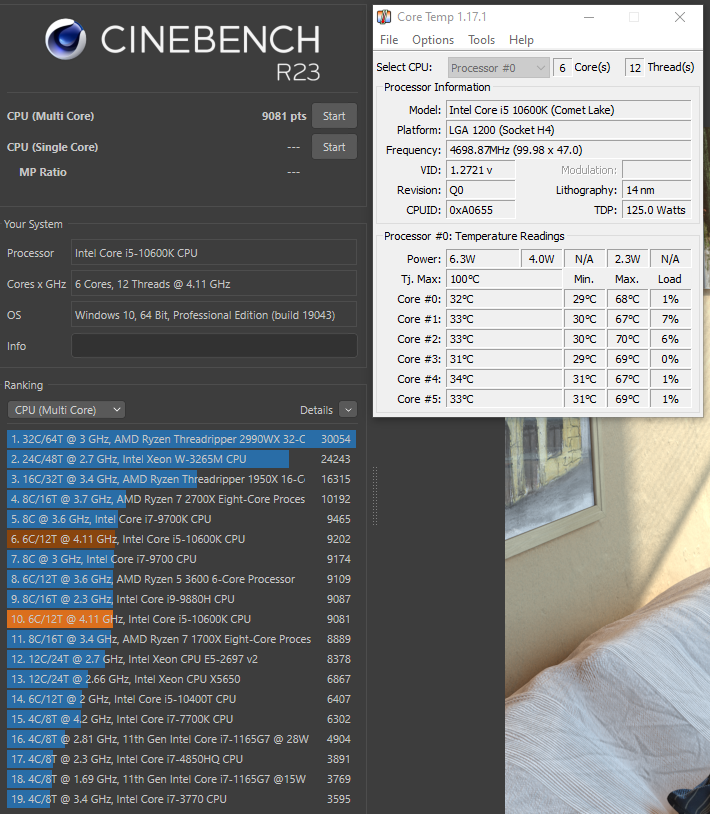Click the Revision value Q0
Image resolution: width=710 pixels, height=814 pixels.
(x=481, y=190)
